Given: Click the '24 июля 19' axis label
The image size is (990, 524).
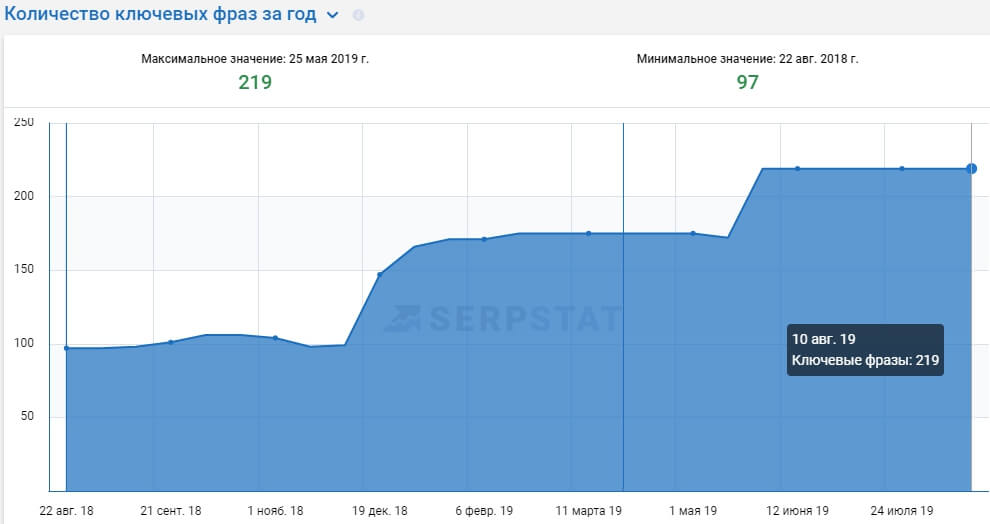Looking at the screenshot, I should click(x=902, y=511).
